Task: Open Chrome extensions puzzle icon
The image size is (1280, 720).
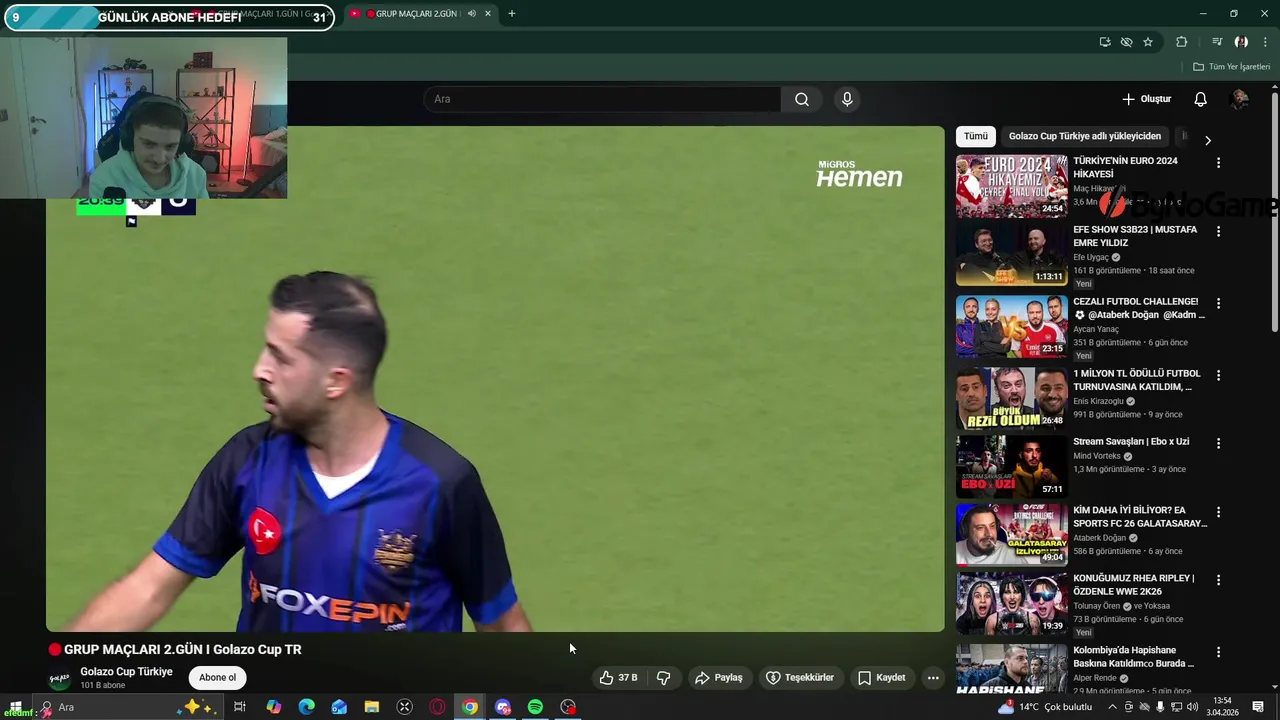Action: tap(1182, 42)
